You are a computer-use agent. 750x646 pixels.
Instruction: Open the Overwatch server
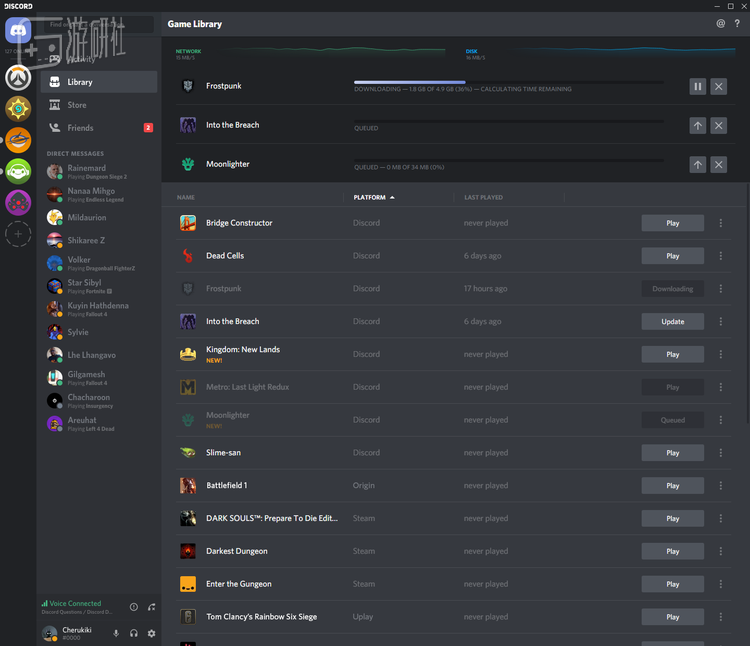[18, 77]
